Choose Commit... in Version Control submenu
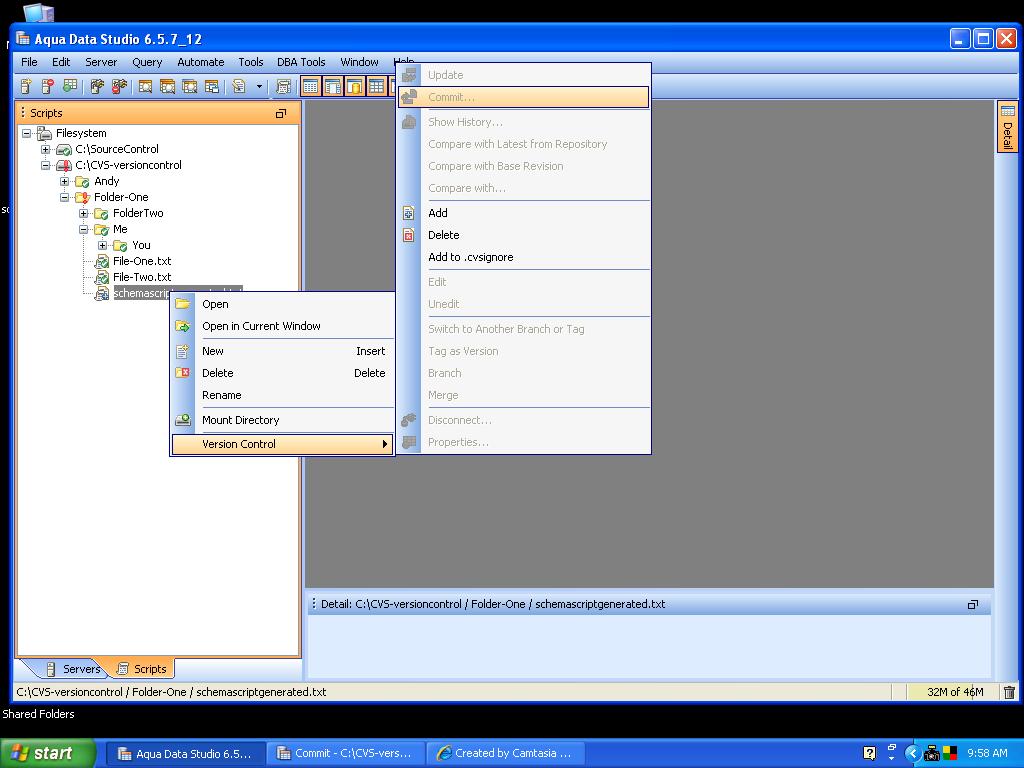This screenshot has height=768, width=1024. pyautogui.click(x=523, y=97)
